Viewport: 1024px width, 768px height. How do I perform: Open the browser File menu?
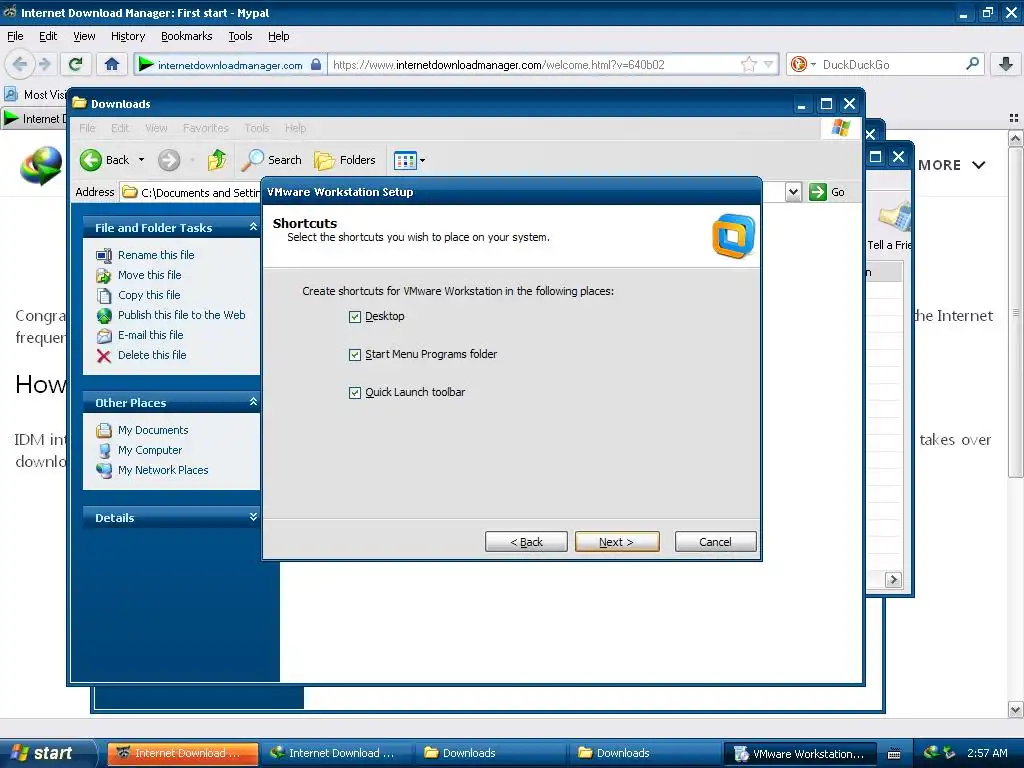tap(15, 36)
